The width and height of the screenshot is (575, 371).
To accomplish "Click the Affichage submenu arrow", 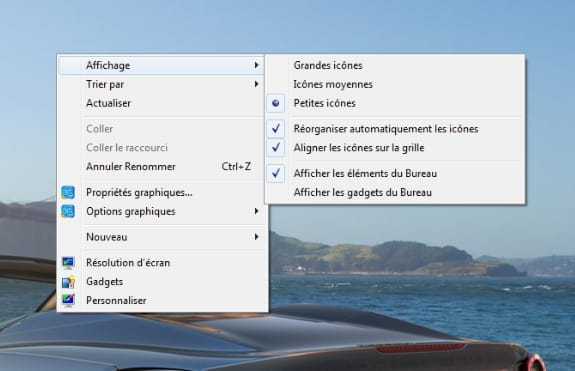I will [x=256, y=65].
